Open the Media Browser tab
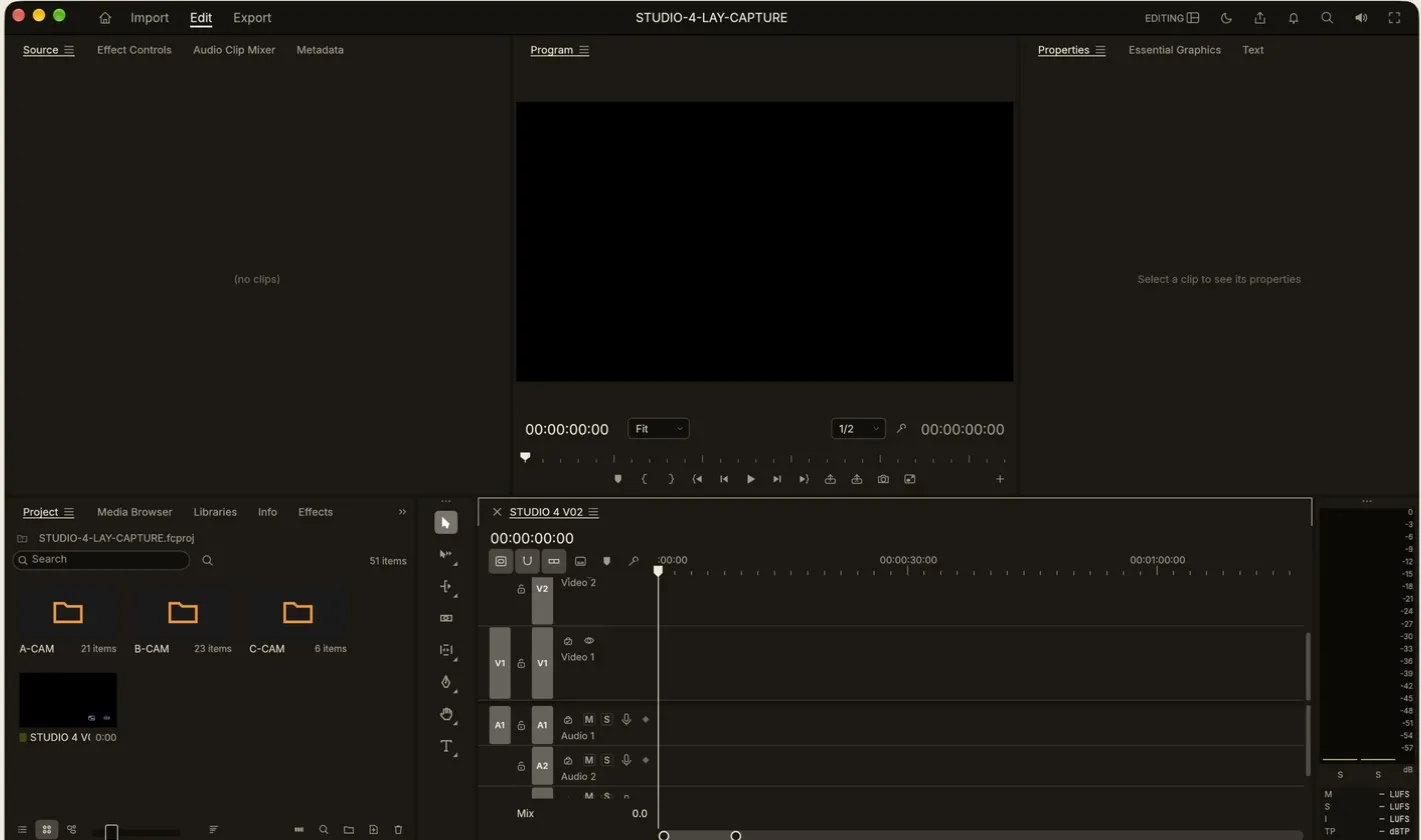Image resolution: width=1421 pixels, height=840 pixels. coord(135,512)
